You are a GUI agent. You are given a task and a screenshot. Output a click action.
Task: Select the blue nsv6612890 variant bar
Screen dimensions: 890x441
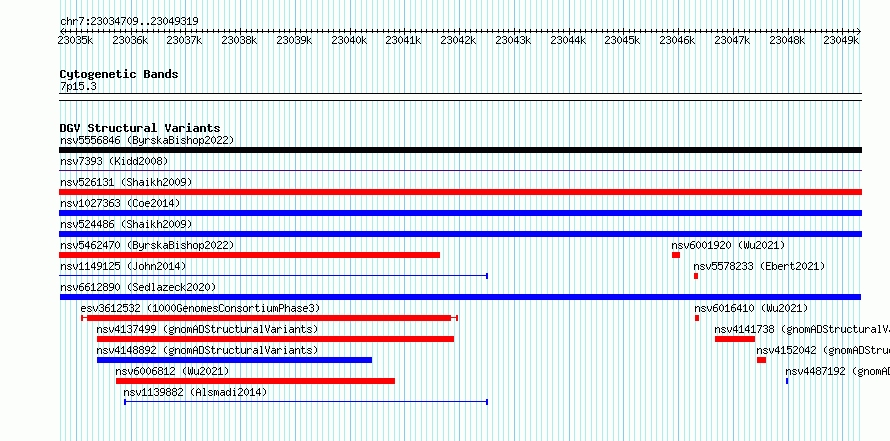coord(460,297)
